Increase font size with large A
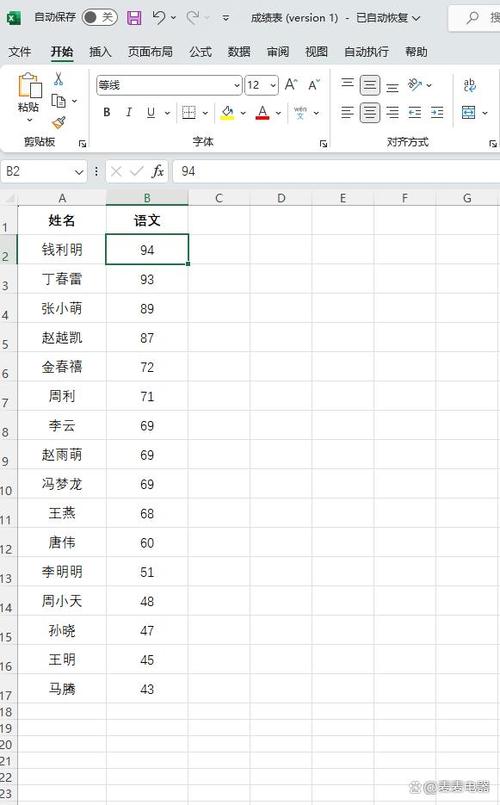 [x=291, y=85]
